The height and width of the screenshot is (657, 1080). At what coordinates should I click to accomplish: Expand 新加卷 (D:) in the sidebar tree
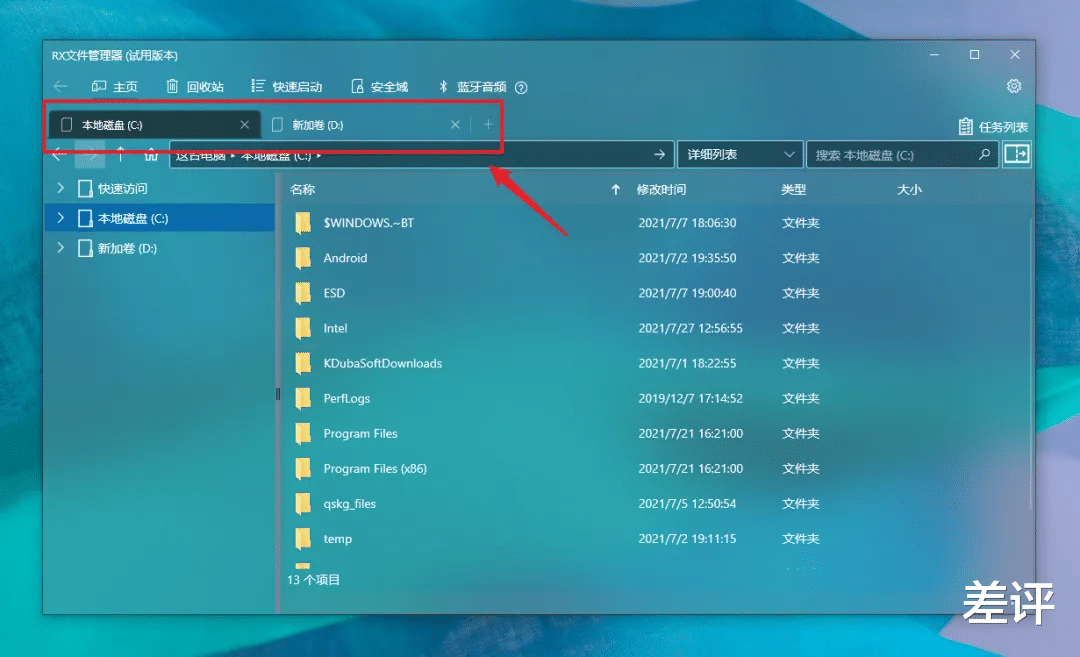click(60, 248)
